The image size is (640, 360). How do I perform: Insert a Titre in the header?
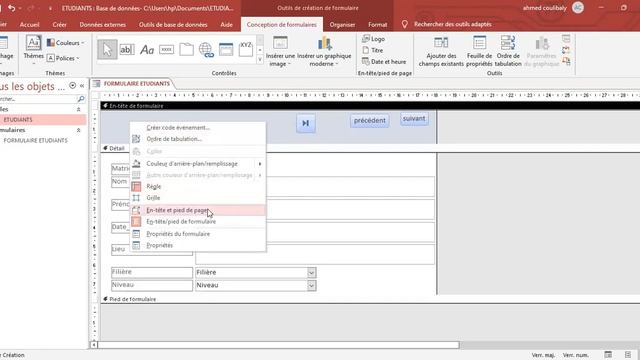[373, 50]
